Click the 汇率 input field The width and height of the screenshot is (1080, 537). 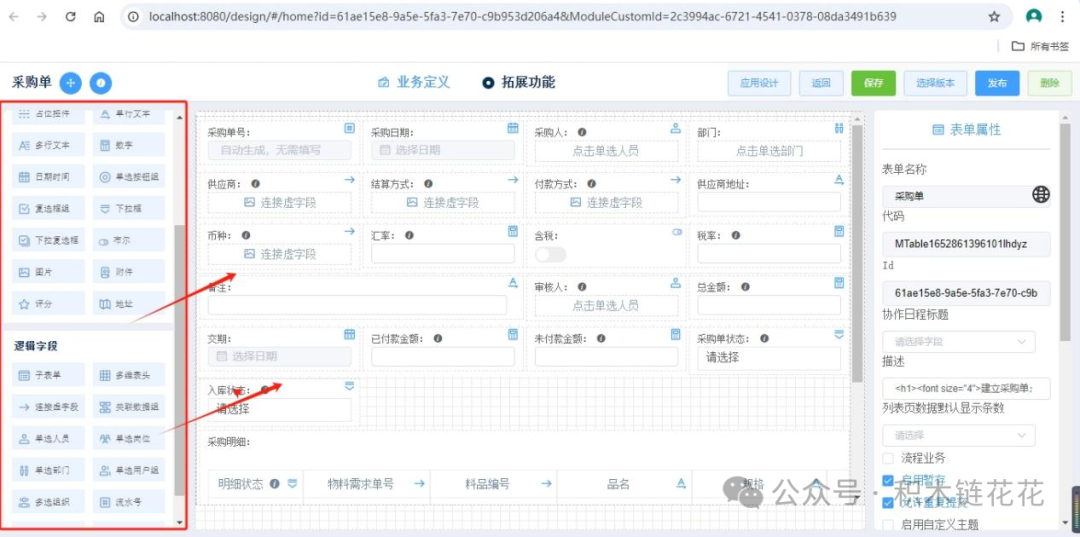[x=434, y=254]
